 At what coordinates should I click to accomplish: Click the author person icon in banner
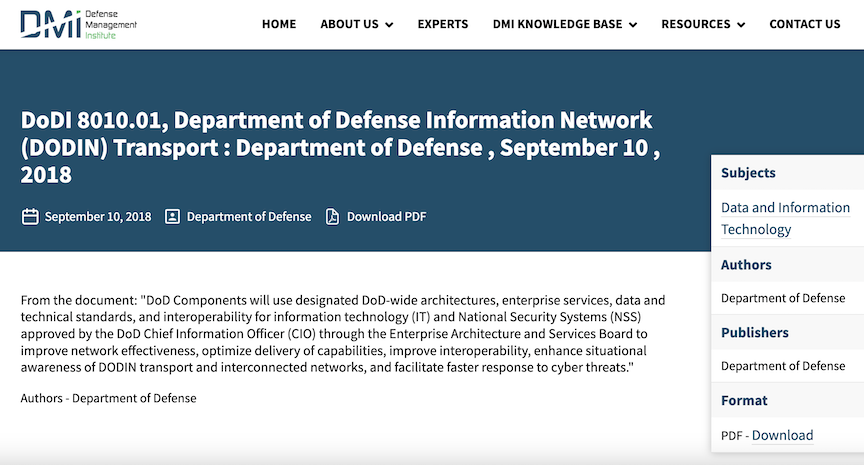click(x=172, y=216)
